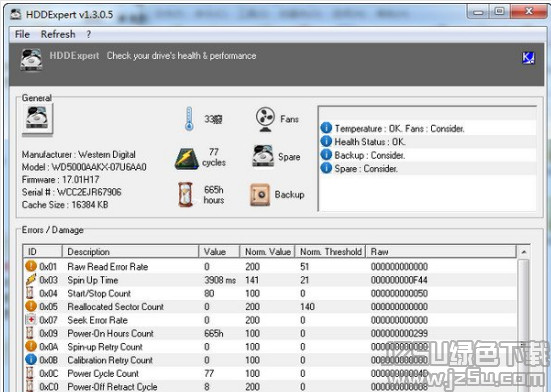Screen dimensions: 551x392
Task: Click lightning icon on 0x03 Spin Up Time row
Action: [x=31, y=280]
